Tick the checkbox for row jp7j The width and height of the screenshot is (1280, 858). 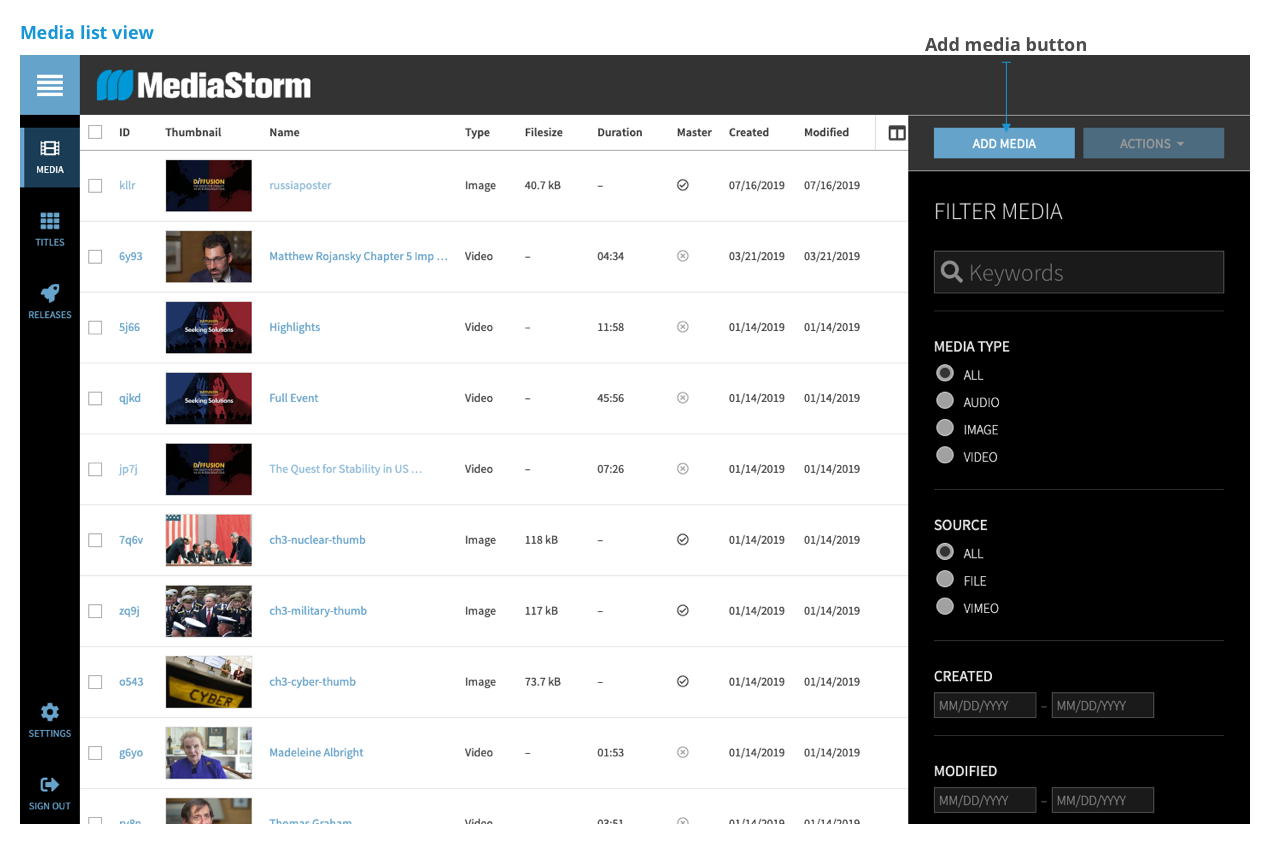click(95, 470)
